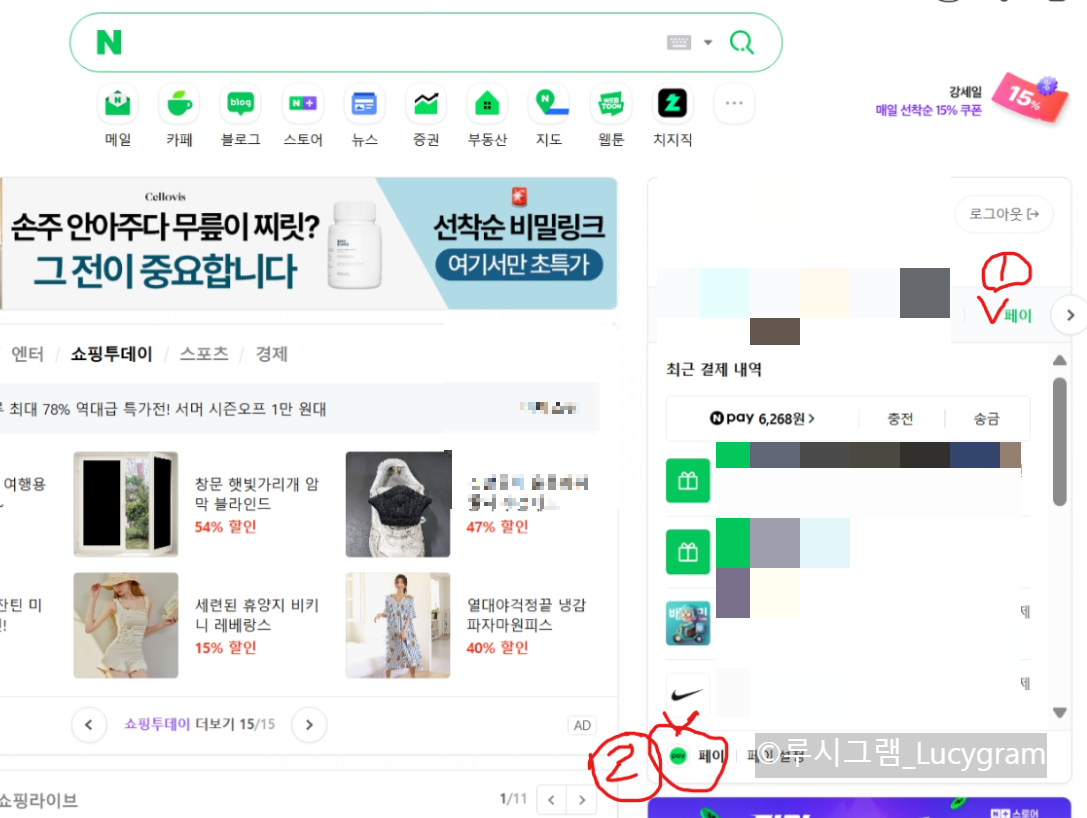Screen dimensions: 1087x818
Task: Click the payment list scroll up arrow
Action: click(1059, 360)
